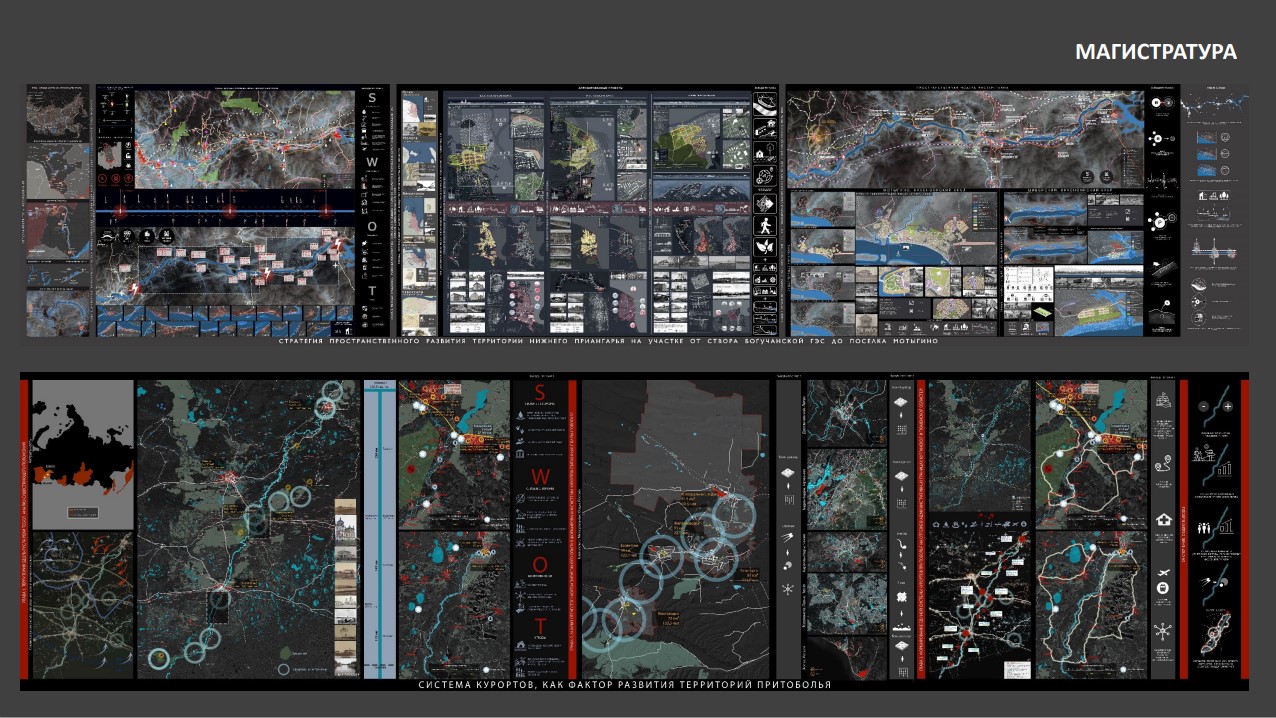Click the middle red glowing node on blue timeline

pos(229,213)
